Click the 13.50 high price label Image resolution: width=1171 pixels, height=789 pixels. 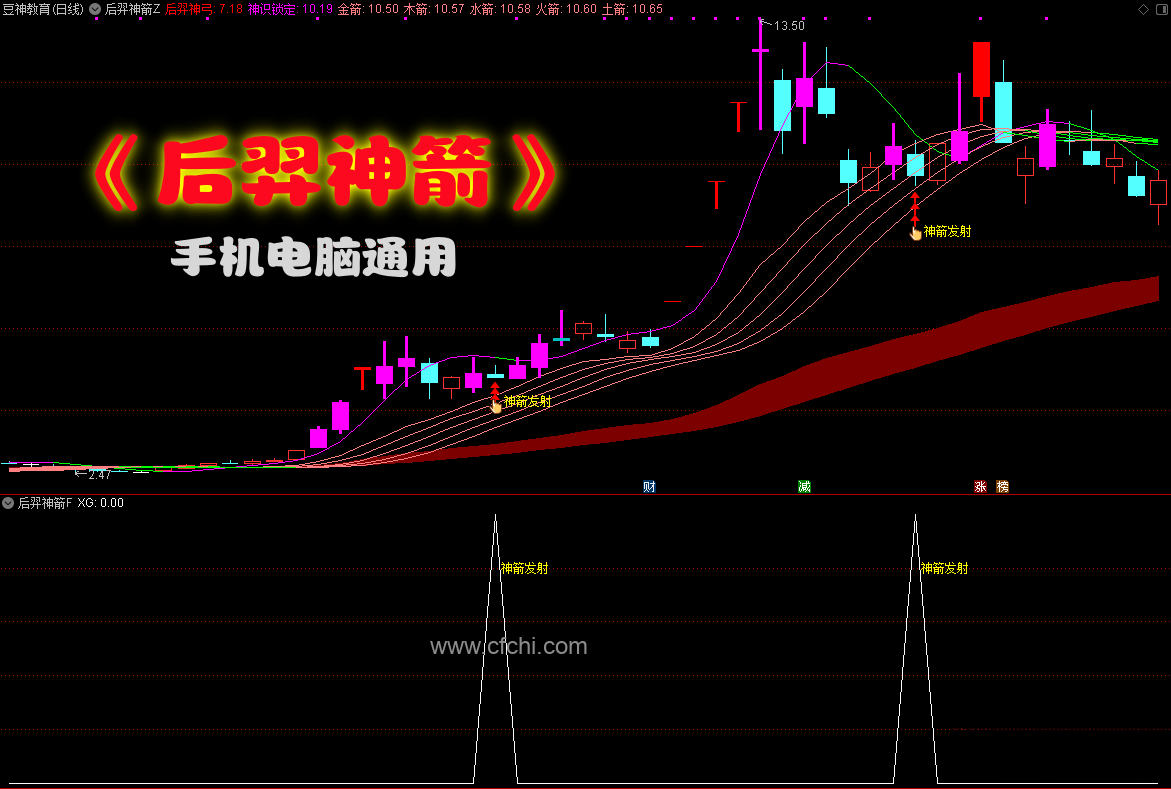click(789, 25)
